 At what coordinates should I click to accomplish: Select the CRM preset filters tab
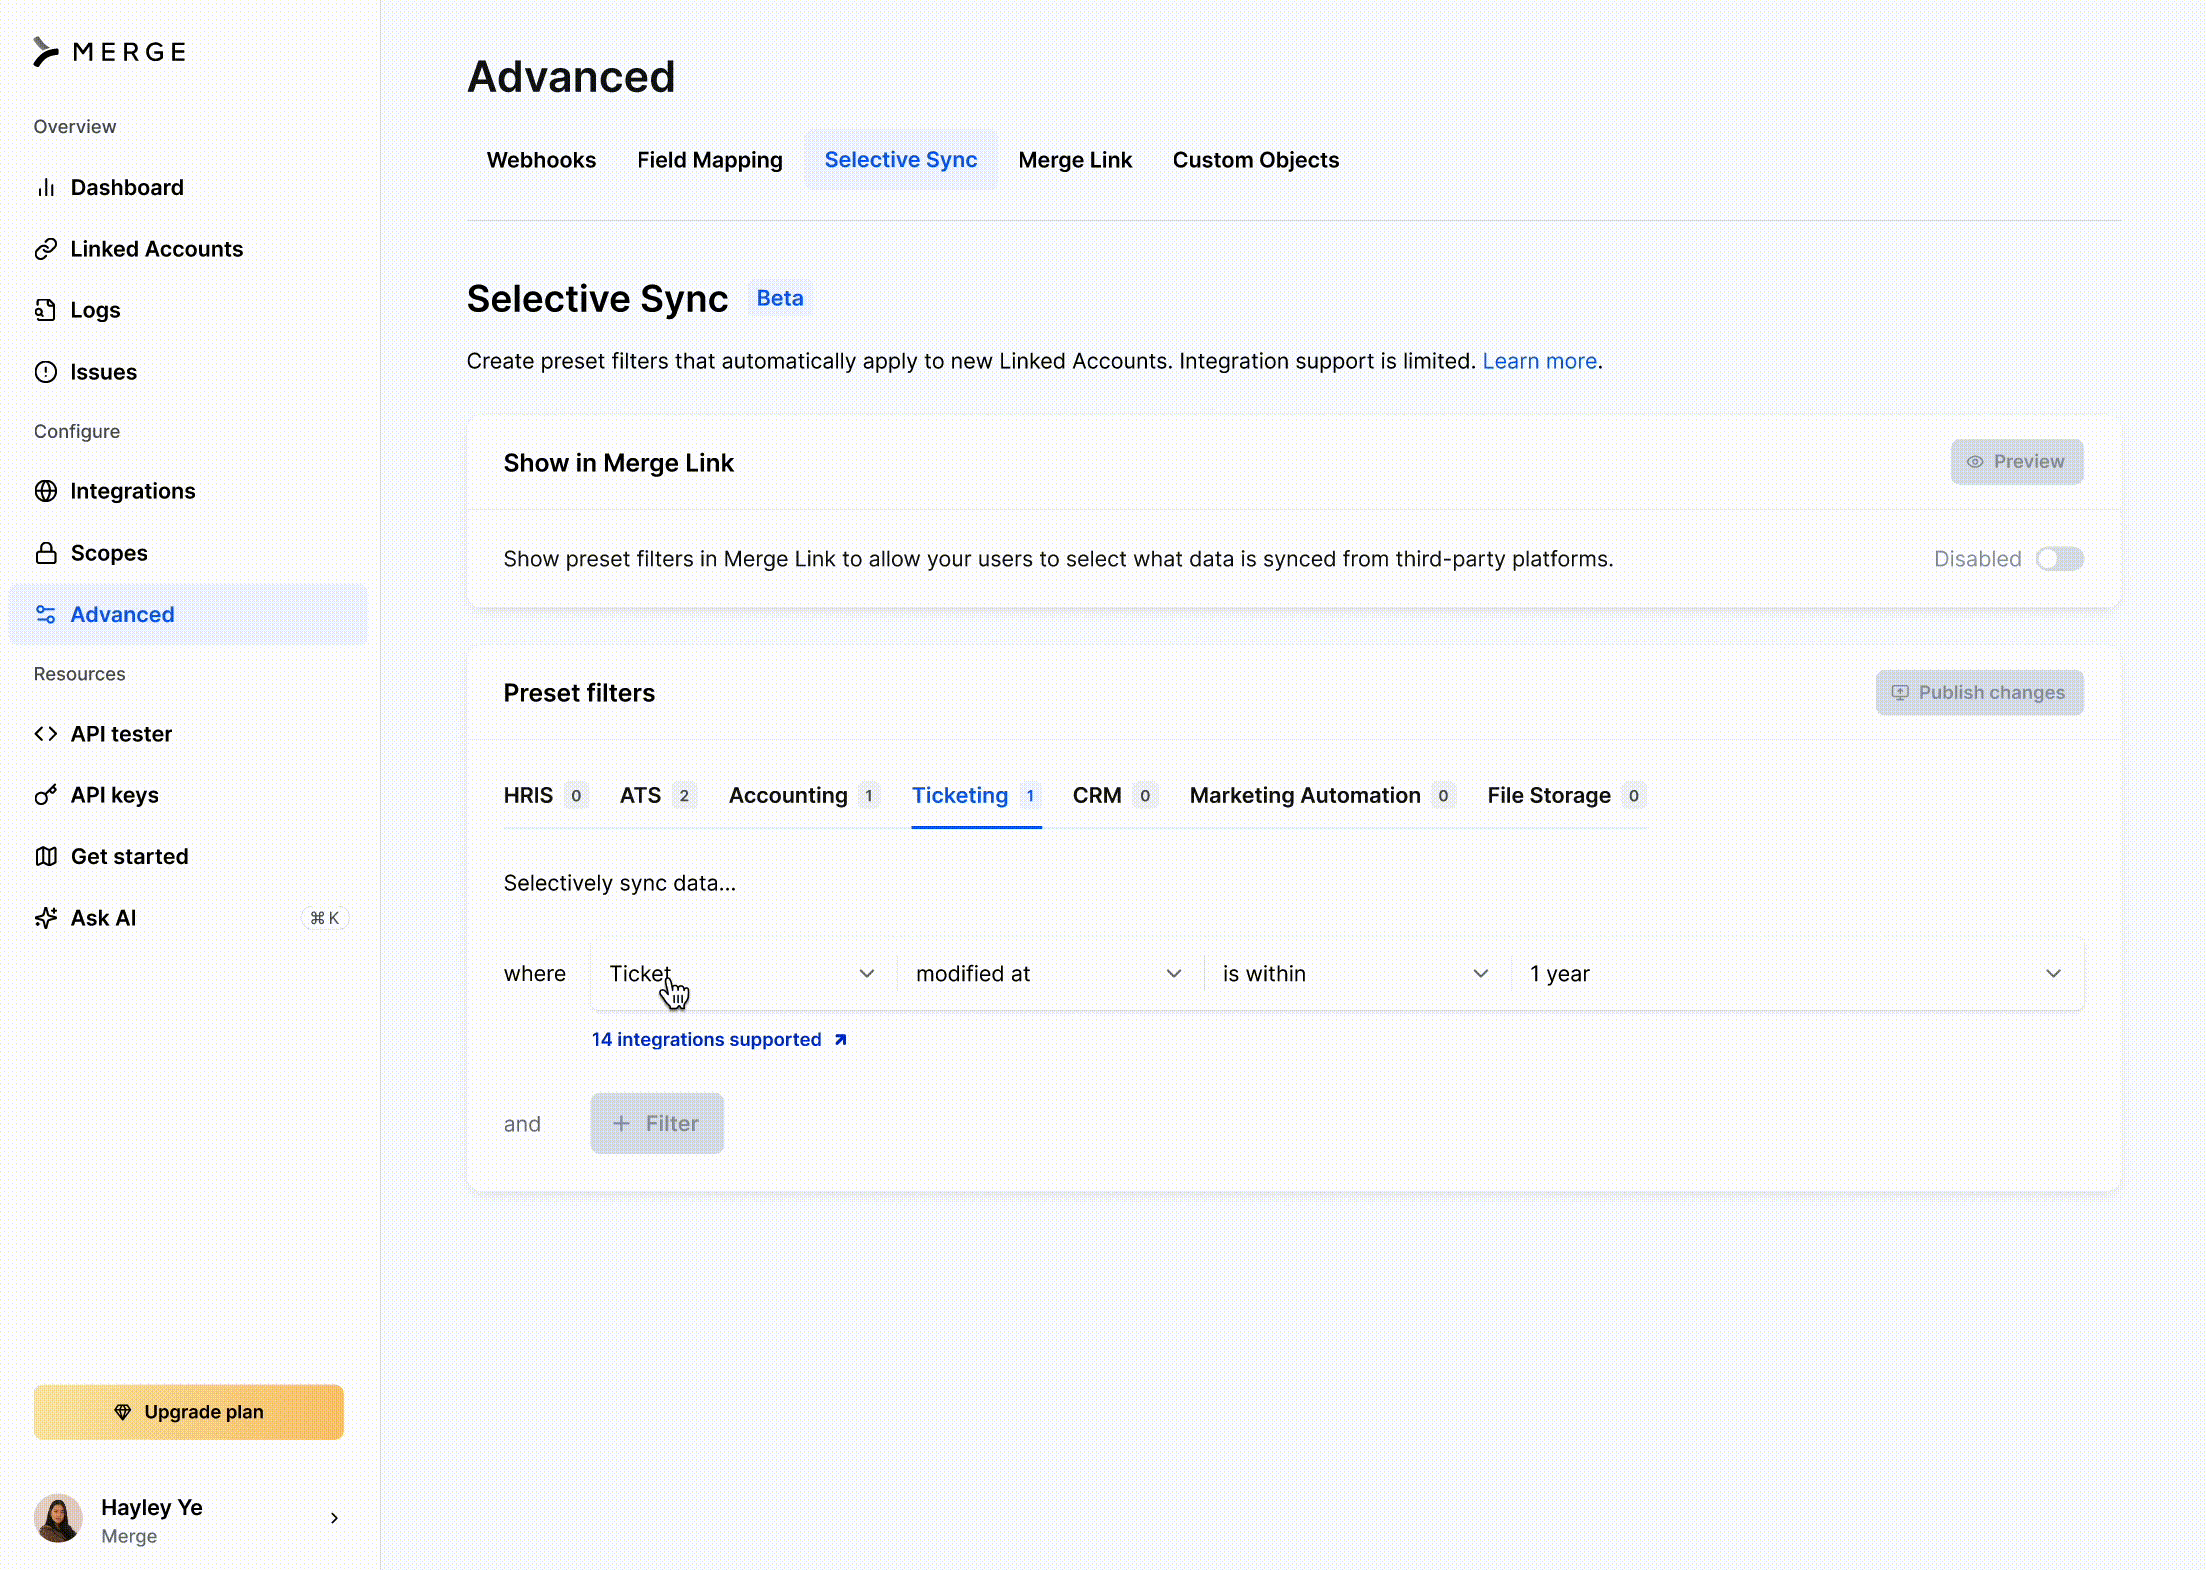click(x=1115, y=796)
